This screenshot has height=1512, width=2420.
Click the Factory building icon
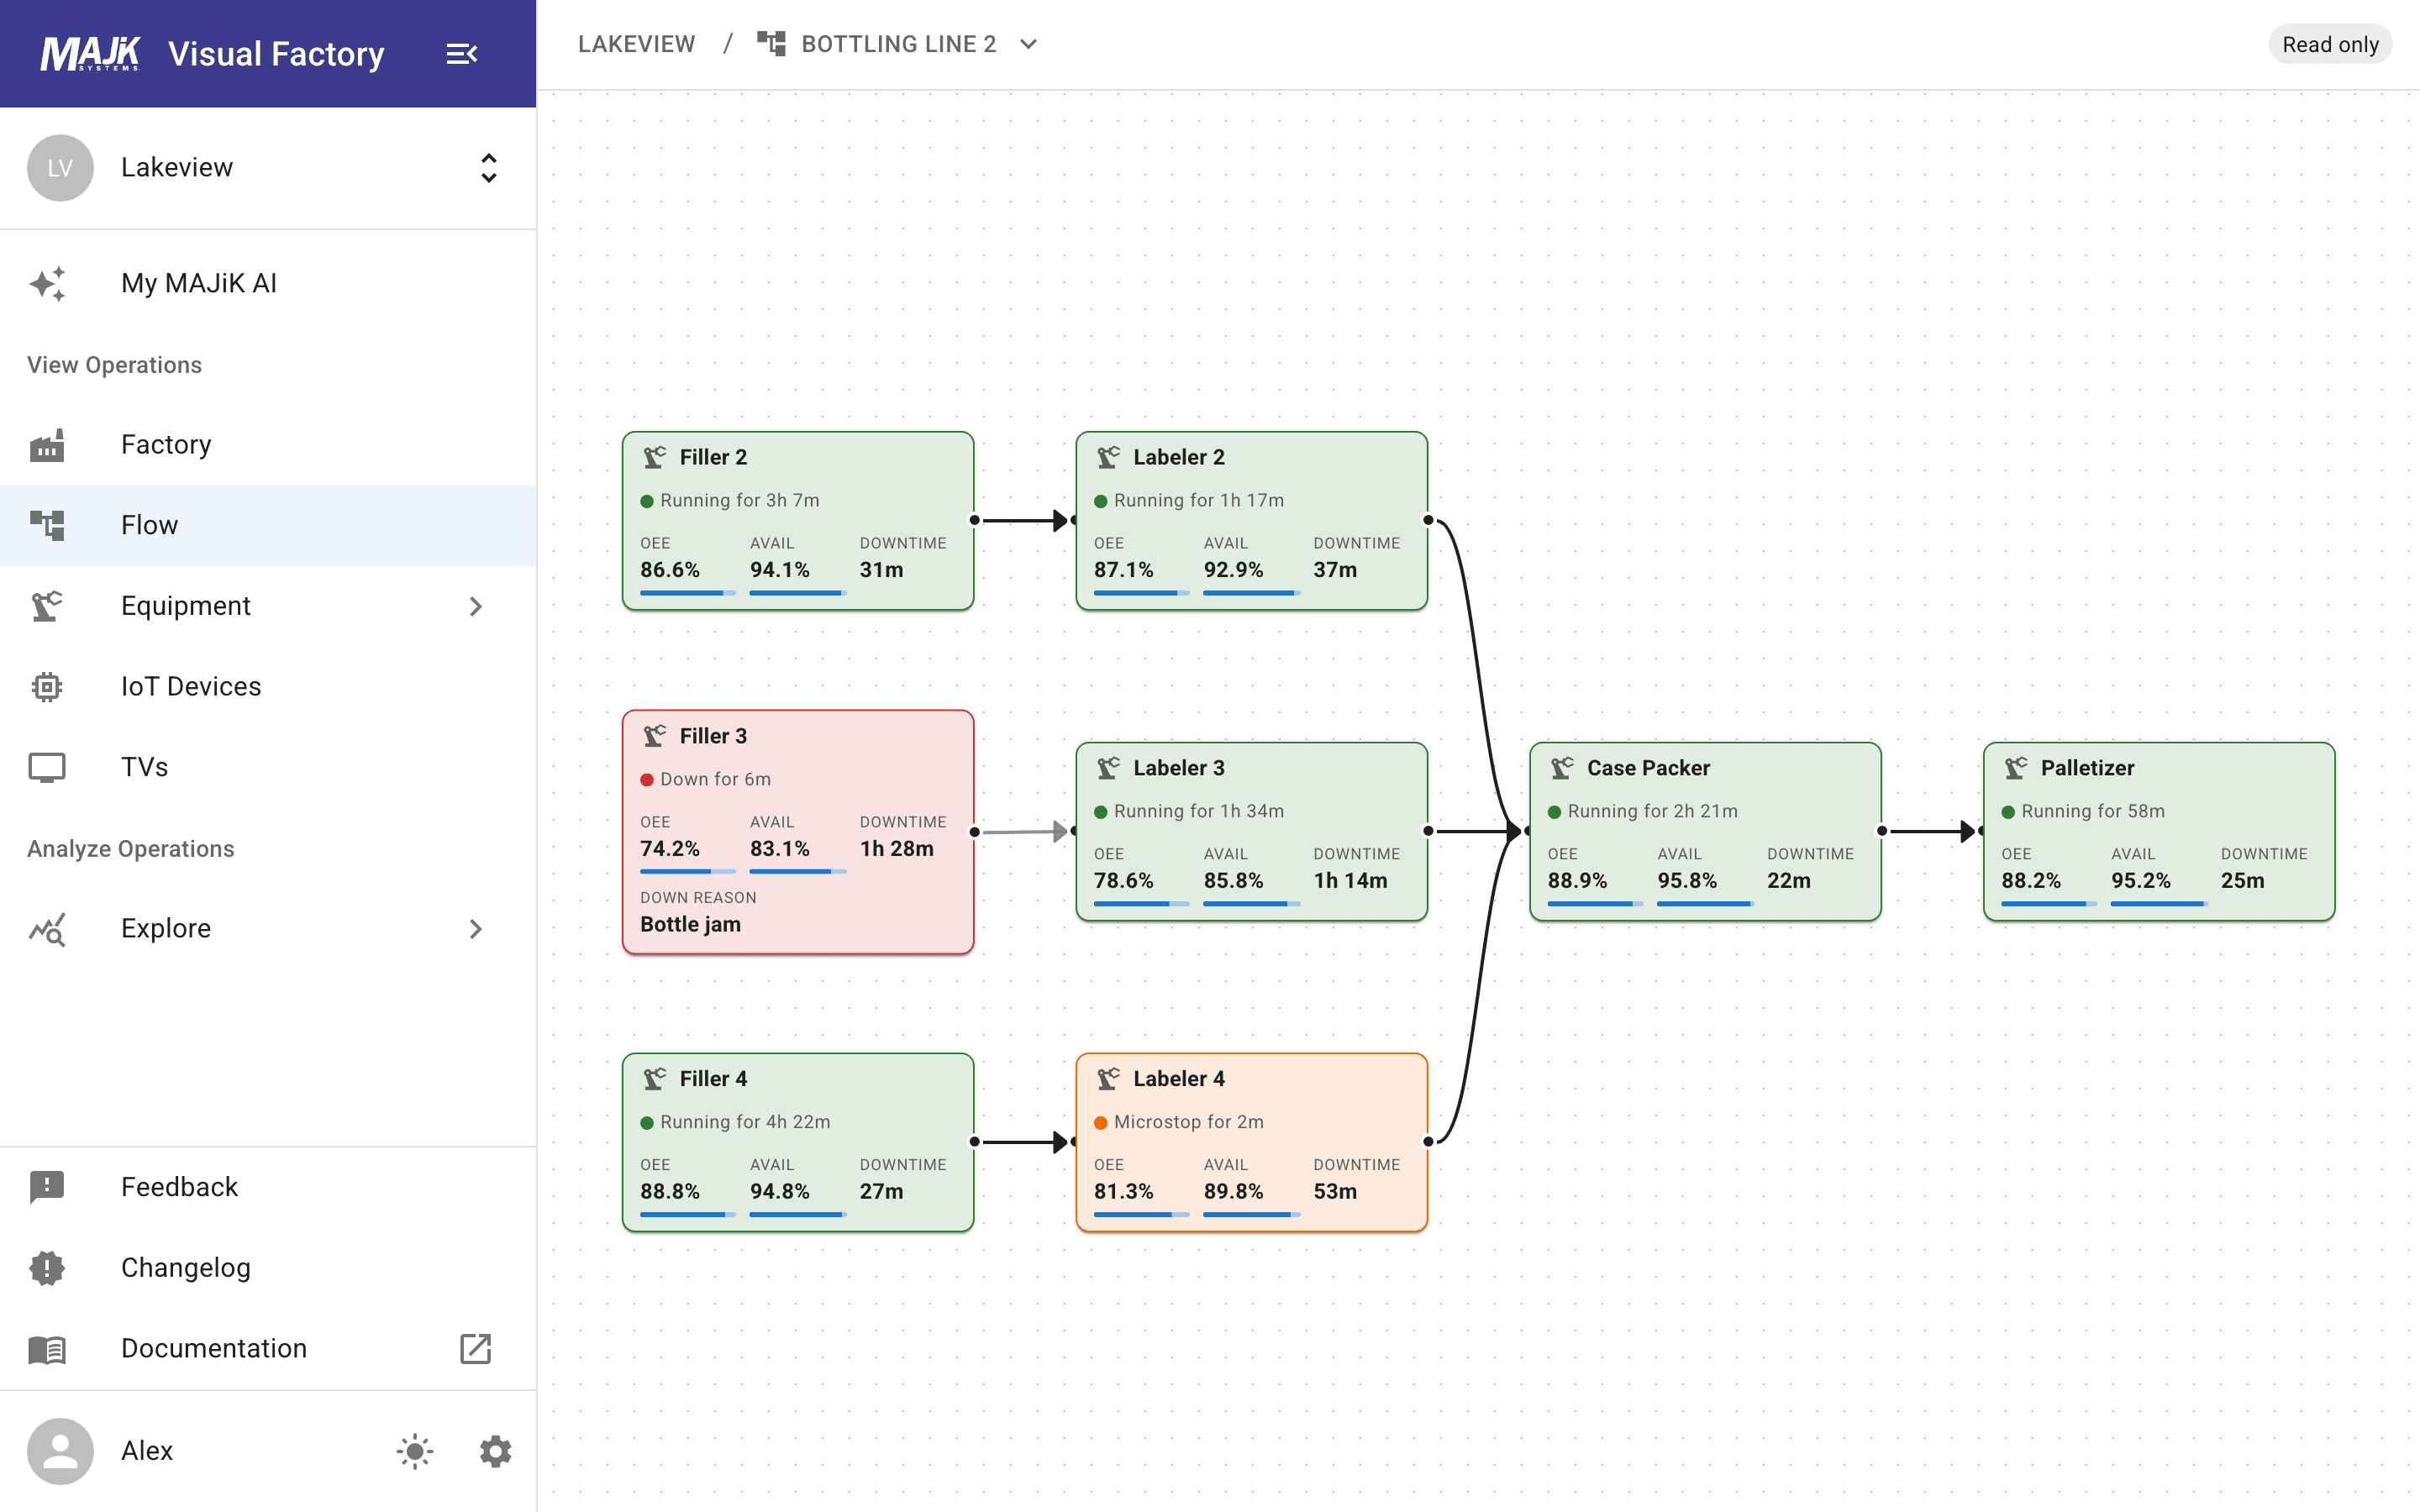coord(47,445)
